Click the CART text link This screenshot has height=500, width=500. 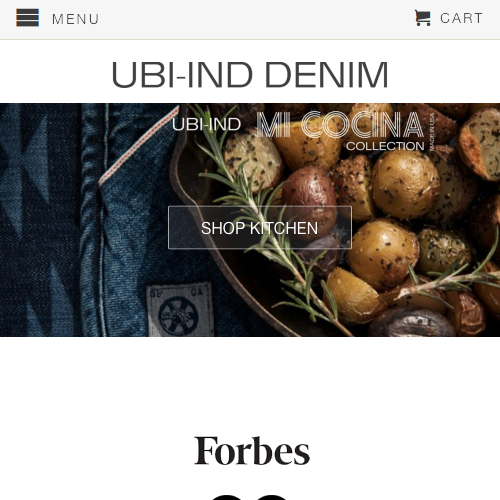point(461,18)
